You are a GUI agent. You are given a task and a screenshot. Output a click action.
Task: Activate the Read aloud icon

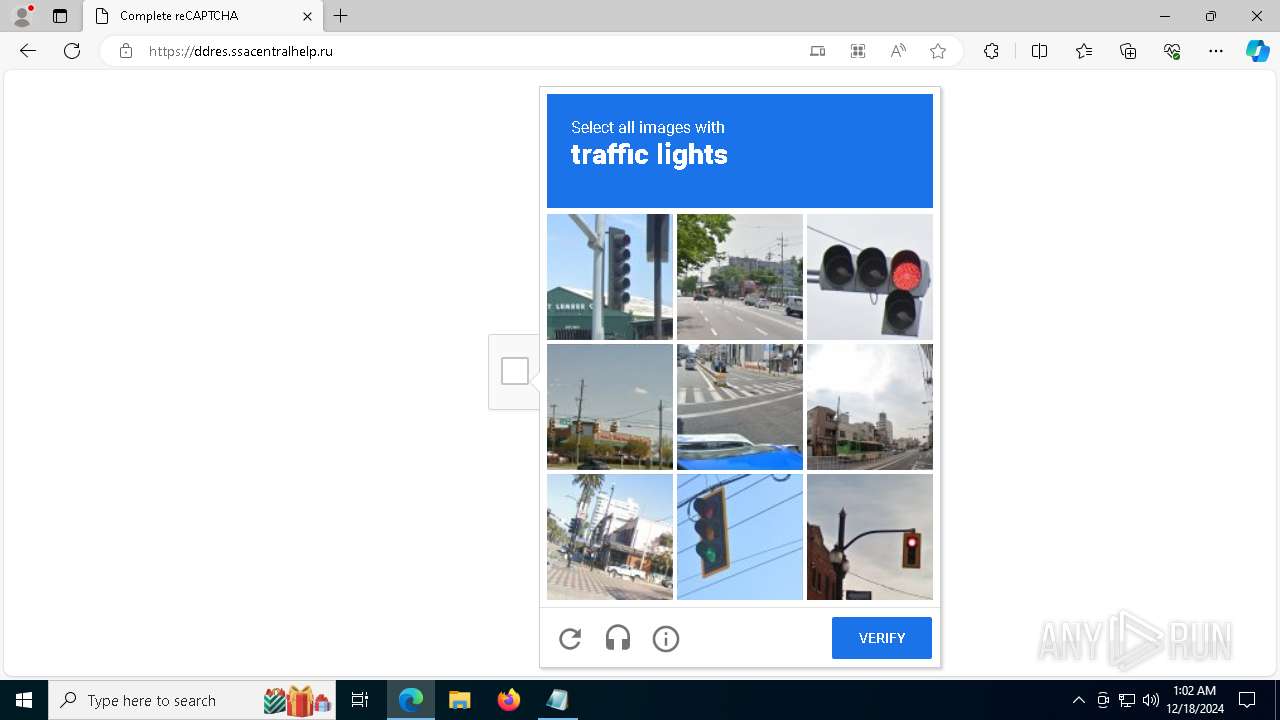coord(898,51)
